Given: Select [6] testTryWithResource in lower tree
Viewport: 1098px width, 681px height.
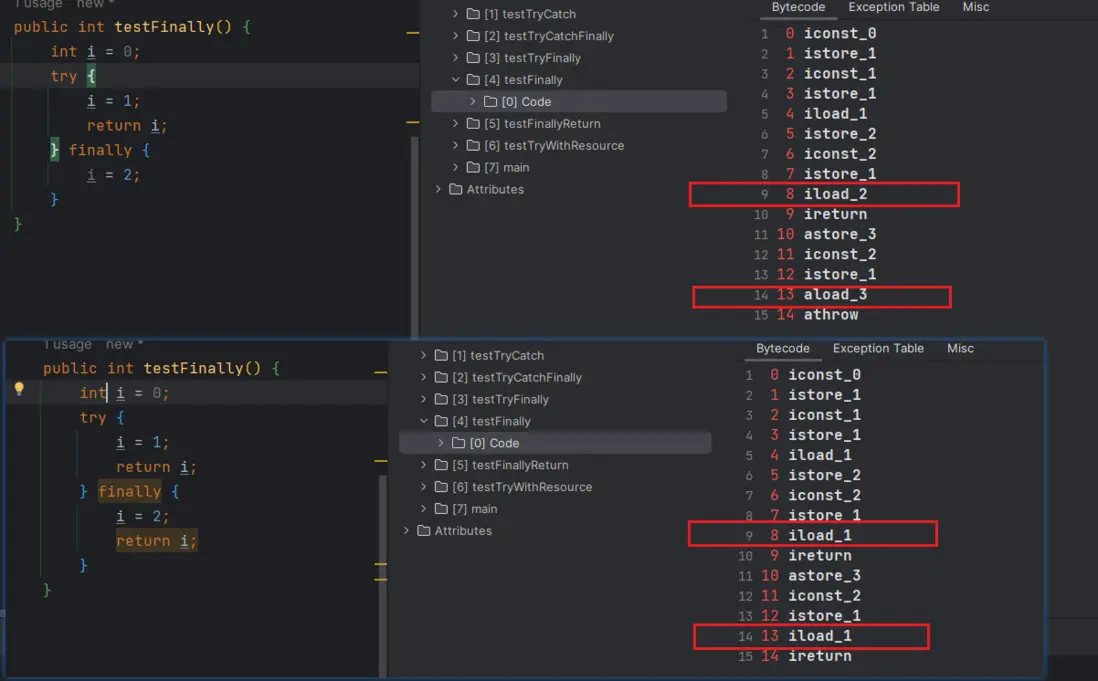Looking at the screenshot, I should 522,487.
